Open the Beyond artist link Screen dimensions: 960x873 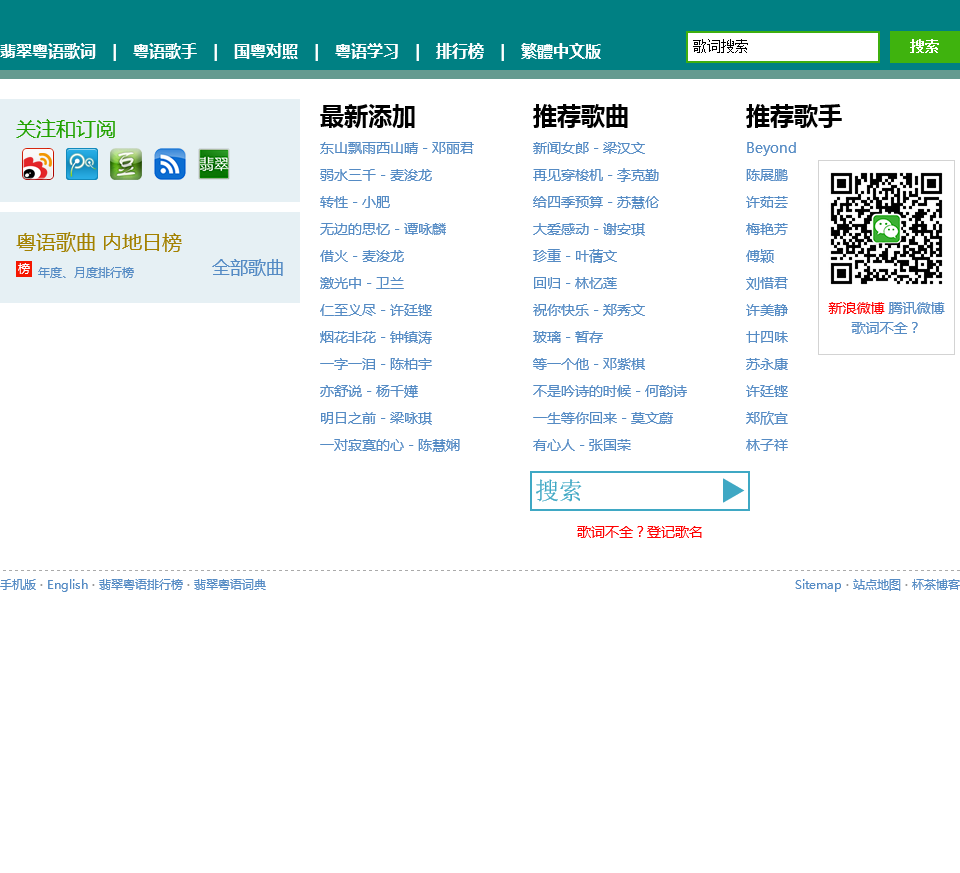point(771,148)
